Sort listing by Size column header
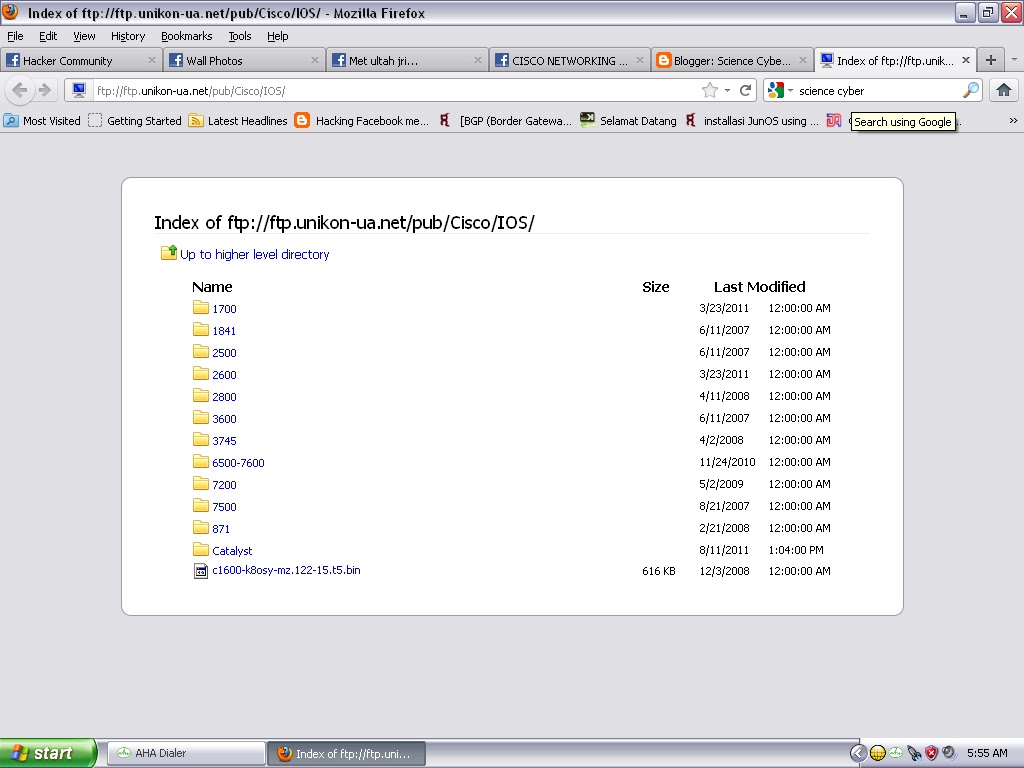Screen dimensions: 1024x768 click(x=655, y=287)
